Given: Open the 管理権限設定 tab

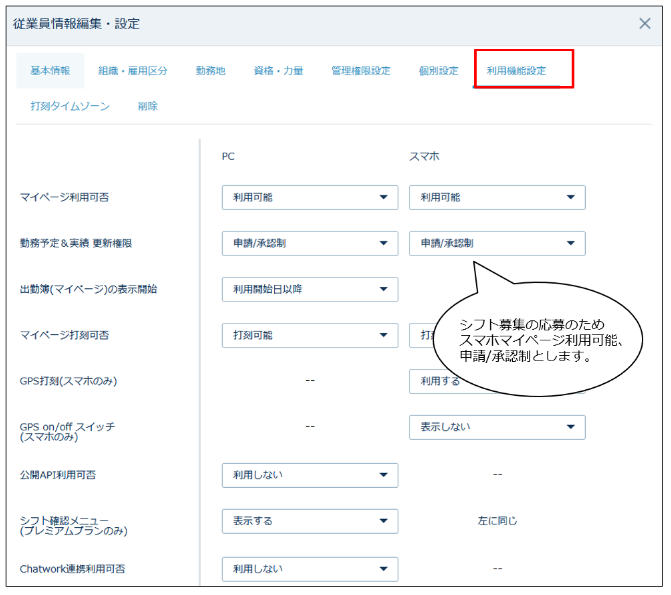Looking at the screenshot, I should click(x=360, y=71).
